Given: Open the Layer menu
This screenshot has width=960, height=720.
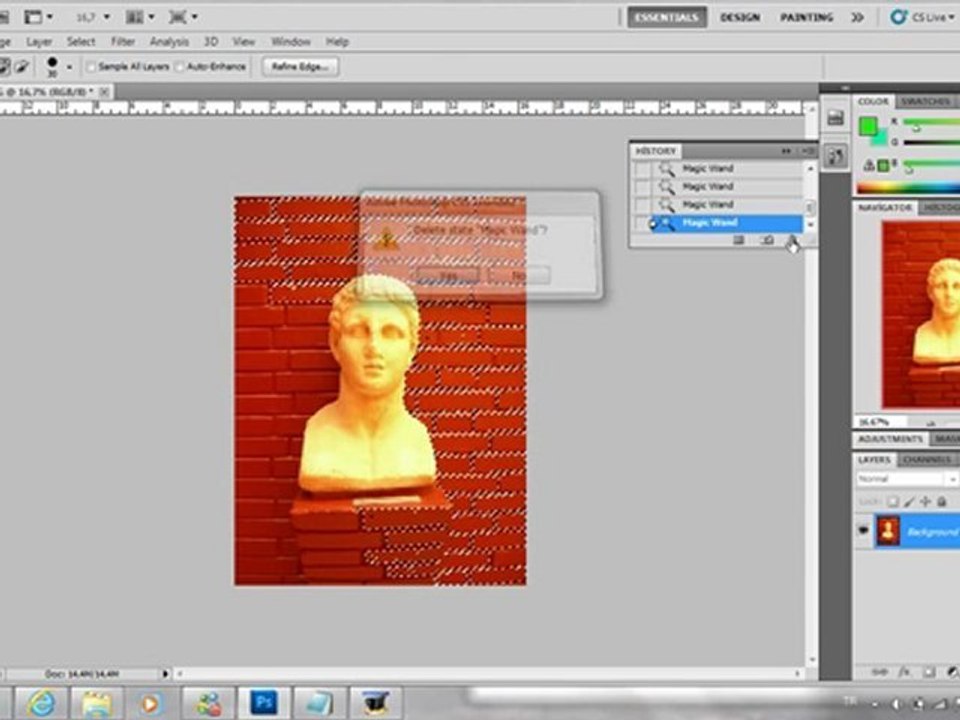Looking at the screenshot, I should coord(39,42).
